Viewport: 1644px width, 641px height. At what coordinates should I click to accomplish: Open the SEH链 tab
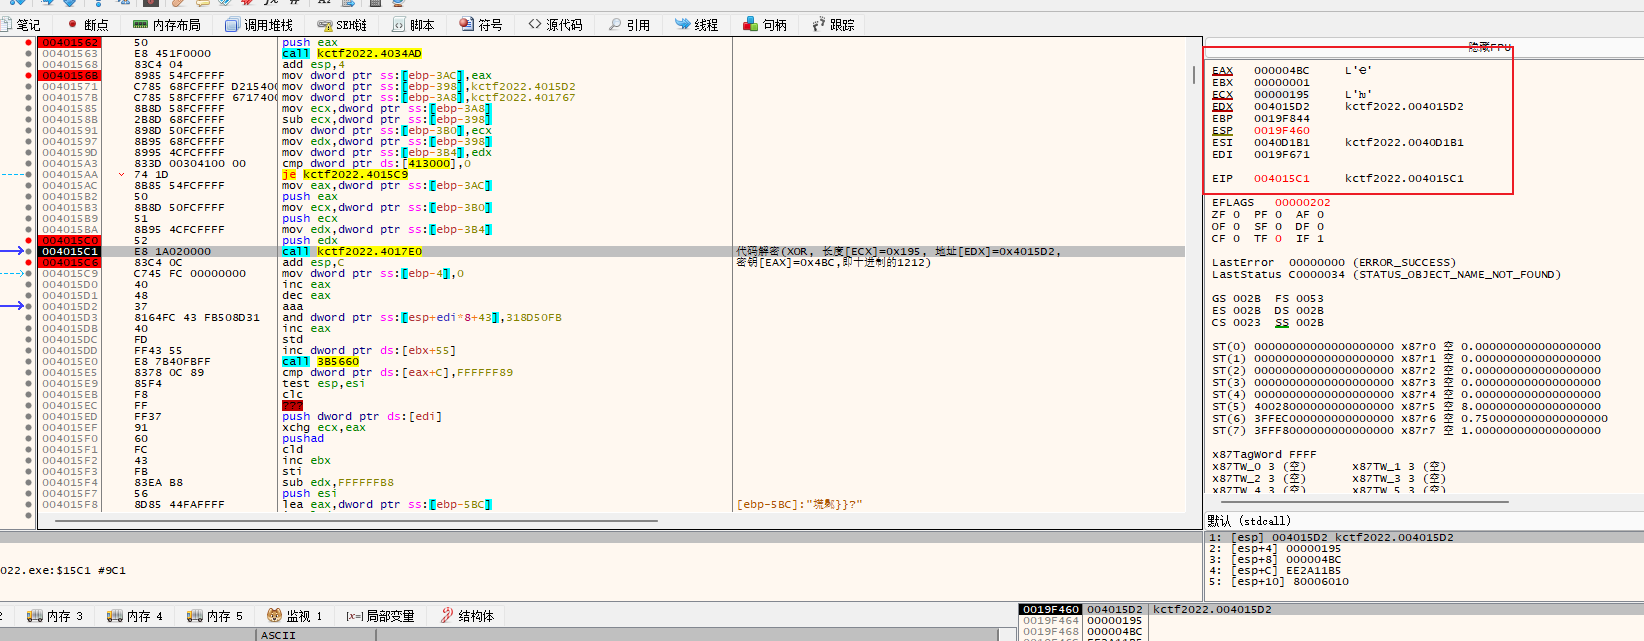click(342, 25)
